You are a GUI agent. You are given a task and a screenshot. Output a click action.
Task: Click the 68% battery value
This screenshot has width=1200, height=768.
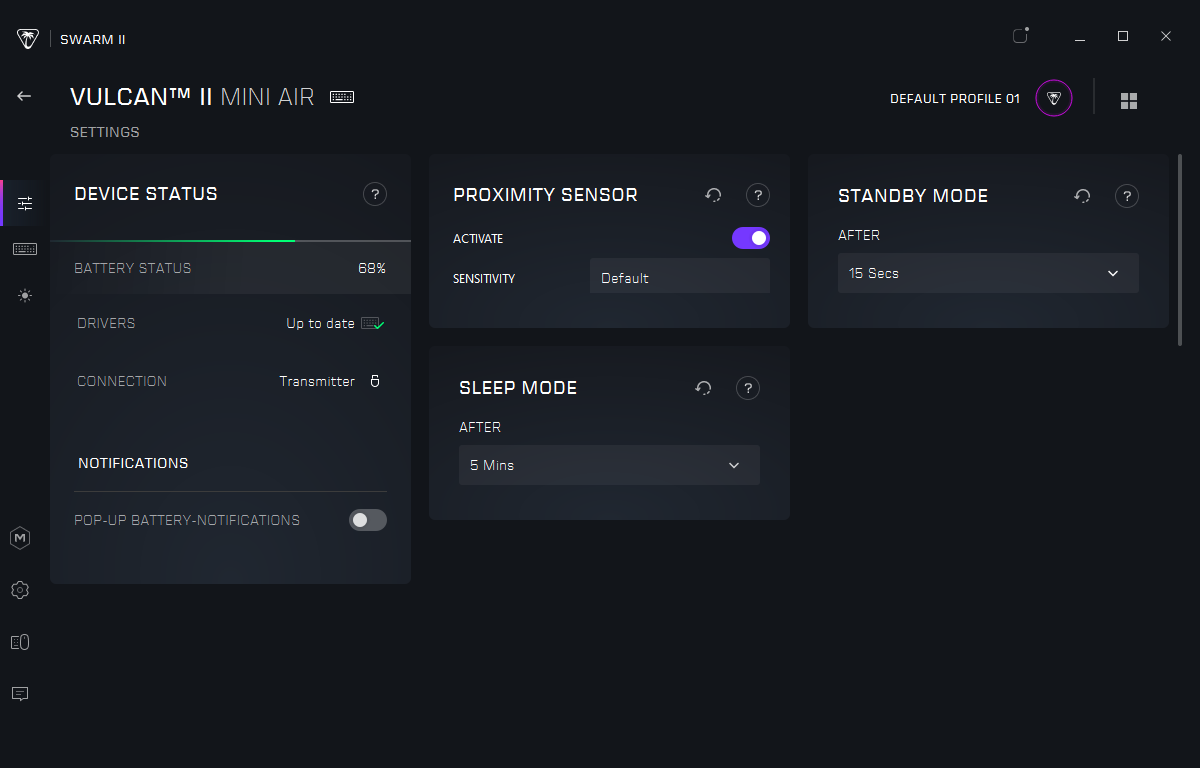(372, 268)
